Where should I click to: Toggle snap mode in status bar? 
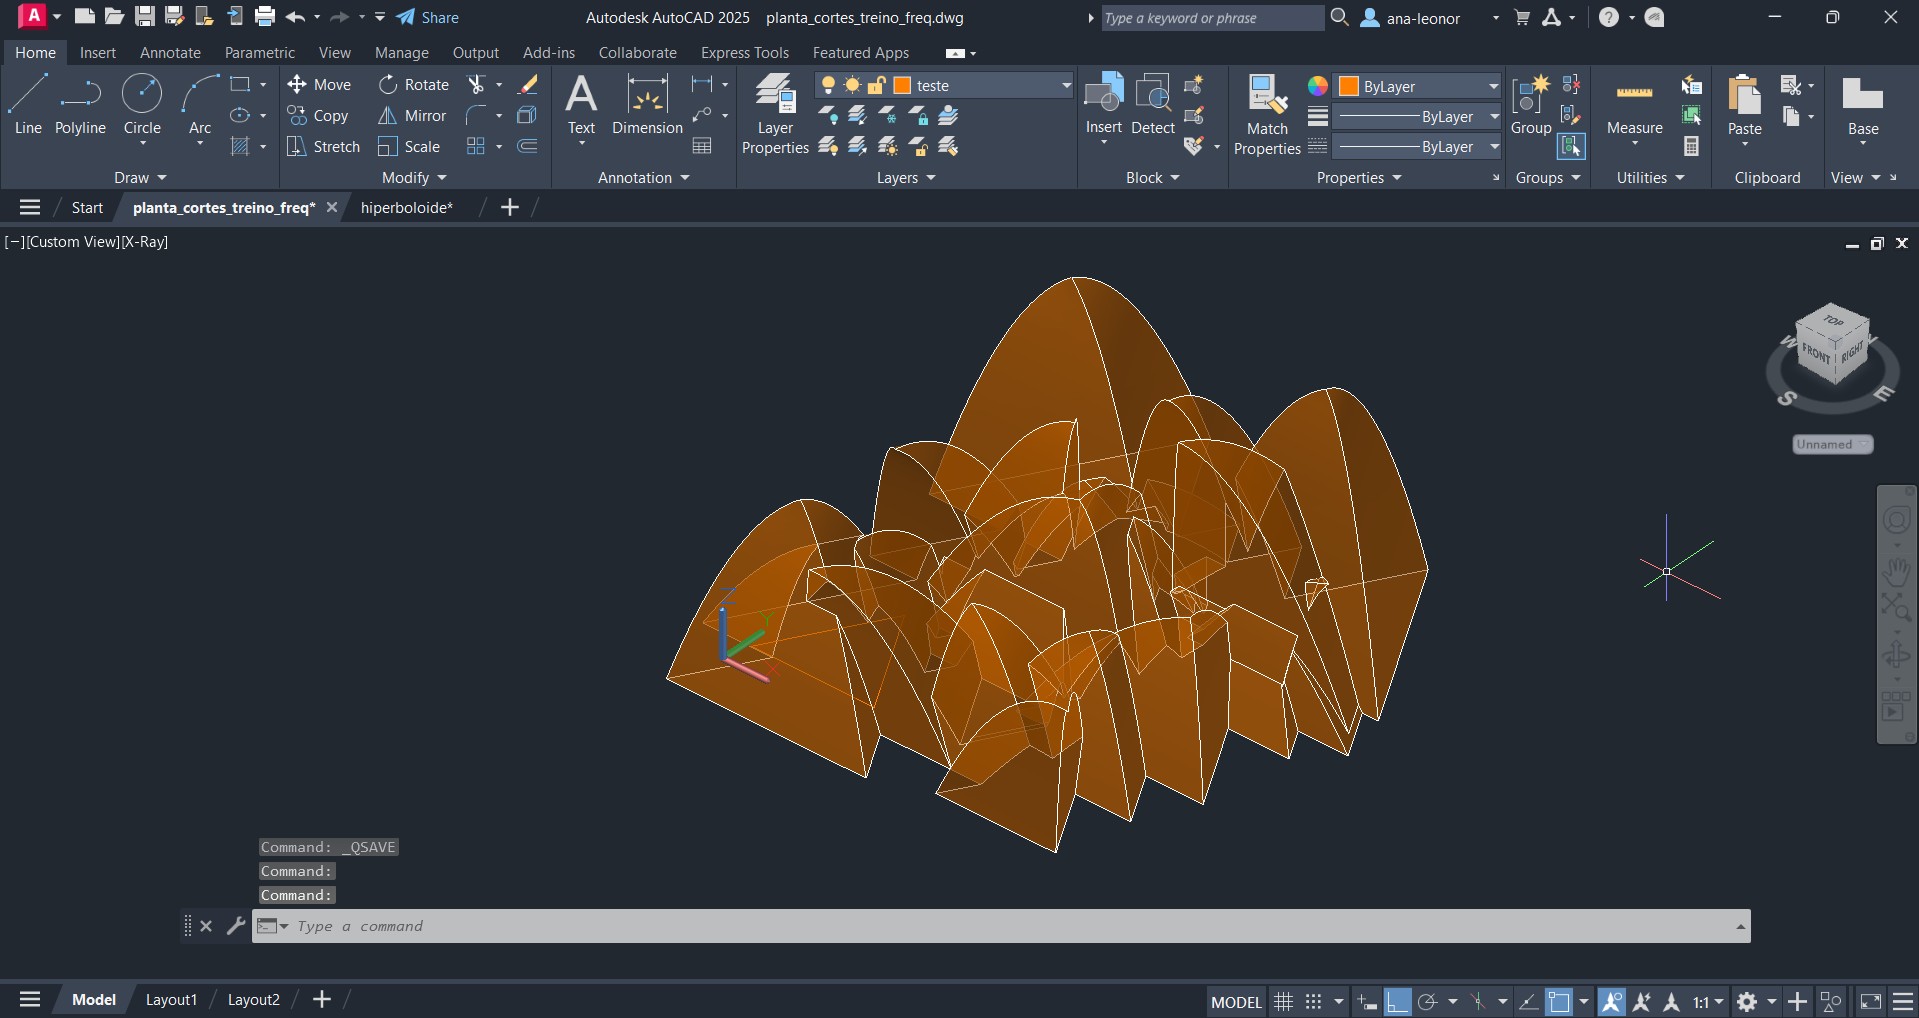point(1314,1001)
